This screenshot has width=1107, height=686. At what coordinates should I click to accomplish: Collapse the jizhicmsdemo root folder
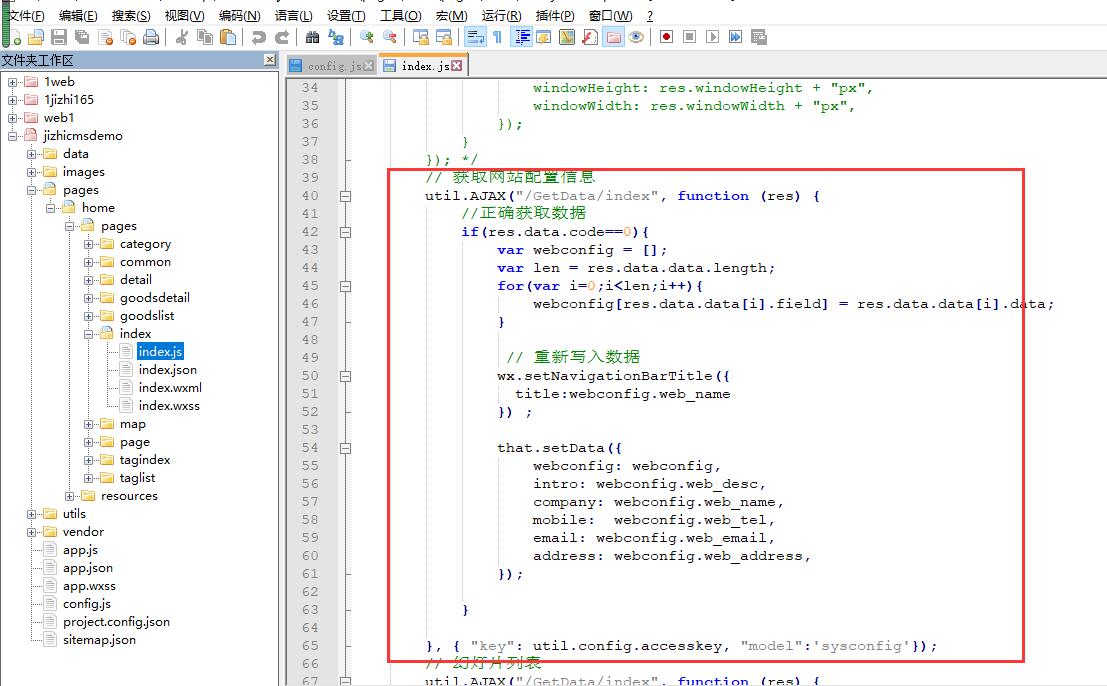(x=13, y=136)
